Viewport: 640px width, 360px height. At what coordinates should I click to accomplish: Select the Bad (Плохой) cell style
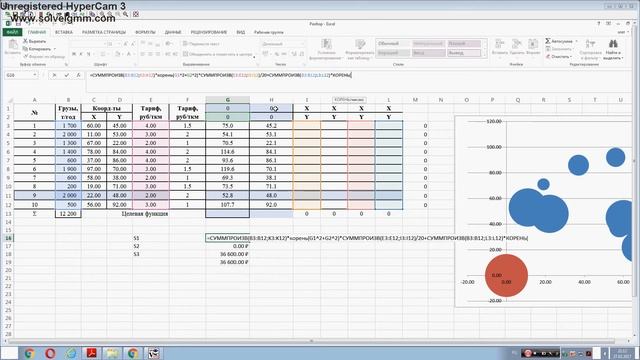(x=464, y=44)
